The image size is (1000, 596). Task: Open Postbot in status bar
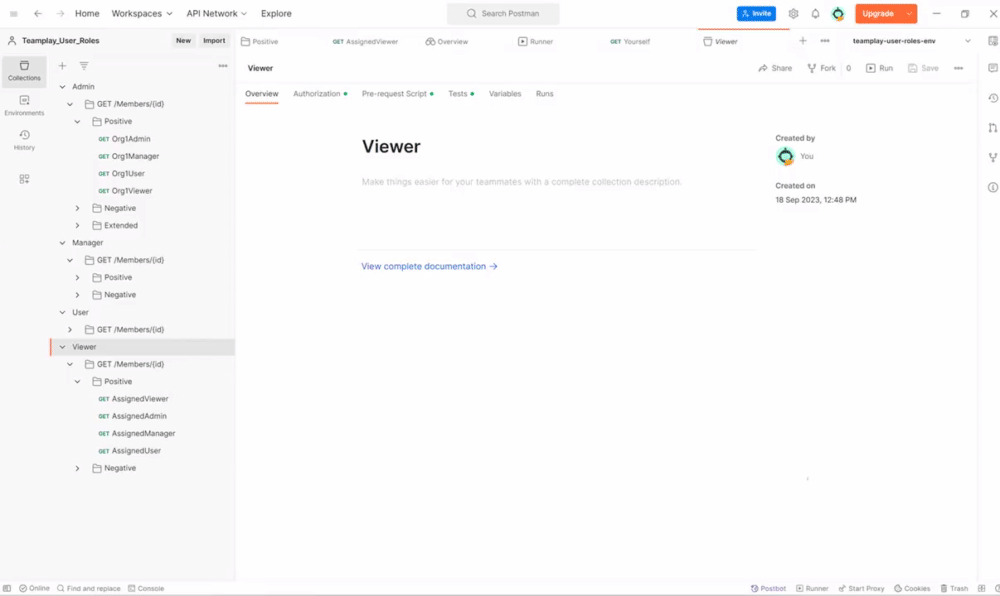click(768, 588)
